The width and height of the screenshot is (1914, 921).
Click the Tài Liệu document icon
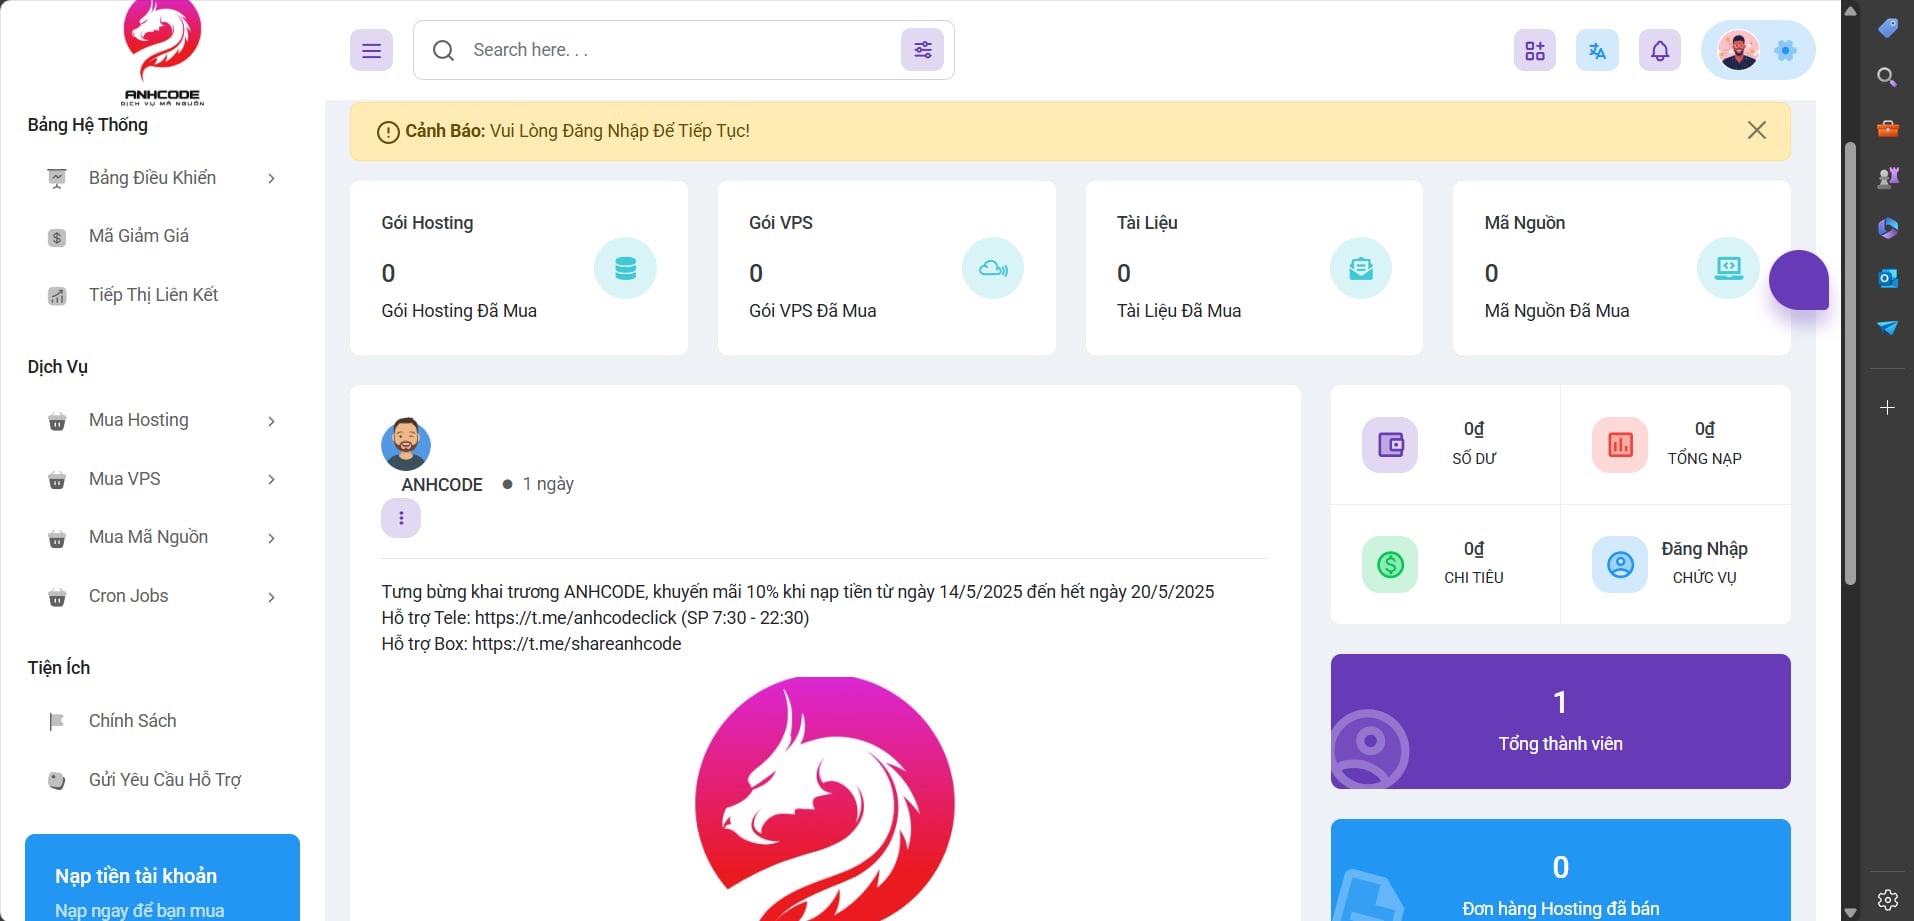[x=1361, y=268]
